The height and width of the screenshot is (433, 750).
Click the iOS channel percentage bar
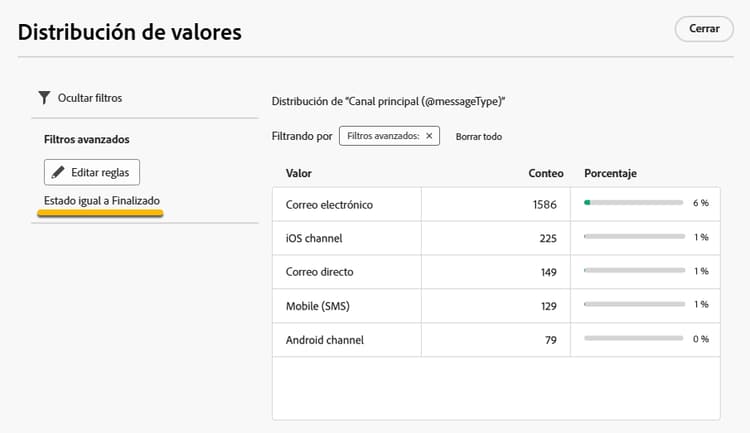633,238
